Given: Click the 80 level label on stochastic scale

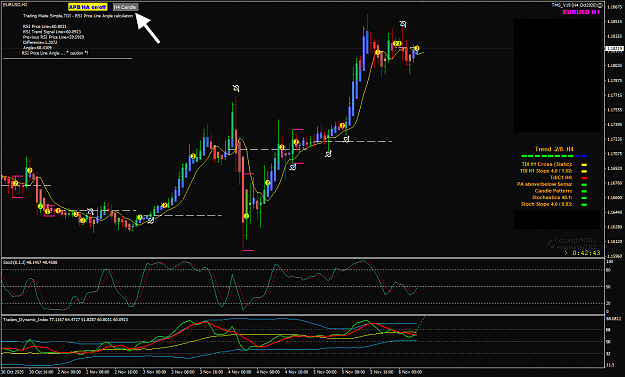Looking at the screenshot, I should tap(608, 270).
